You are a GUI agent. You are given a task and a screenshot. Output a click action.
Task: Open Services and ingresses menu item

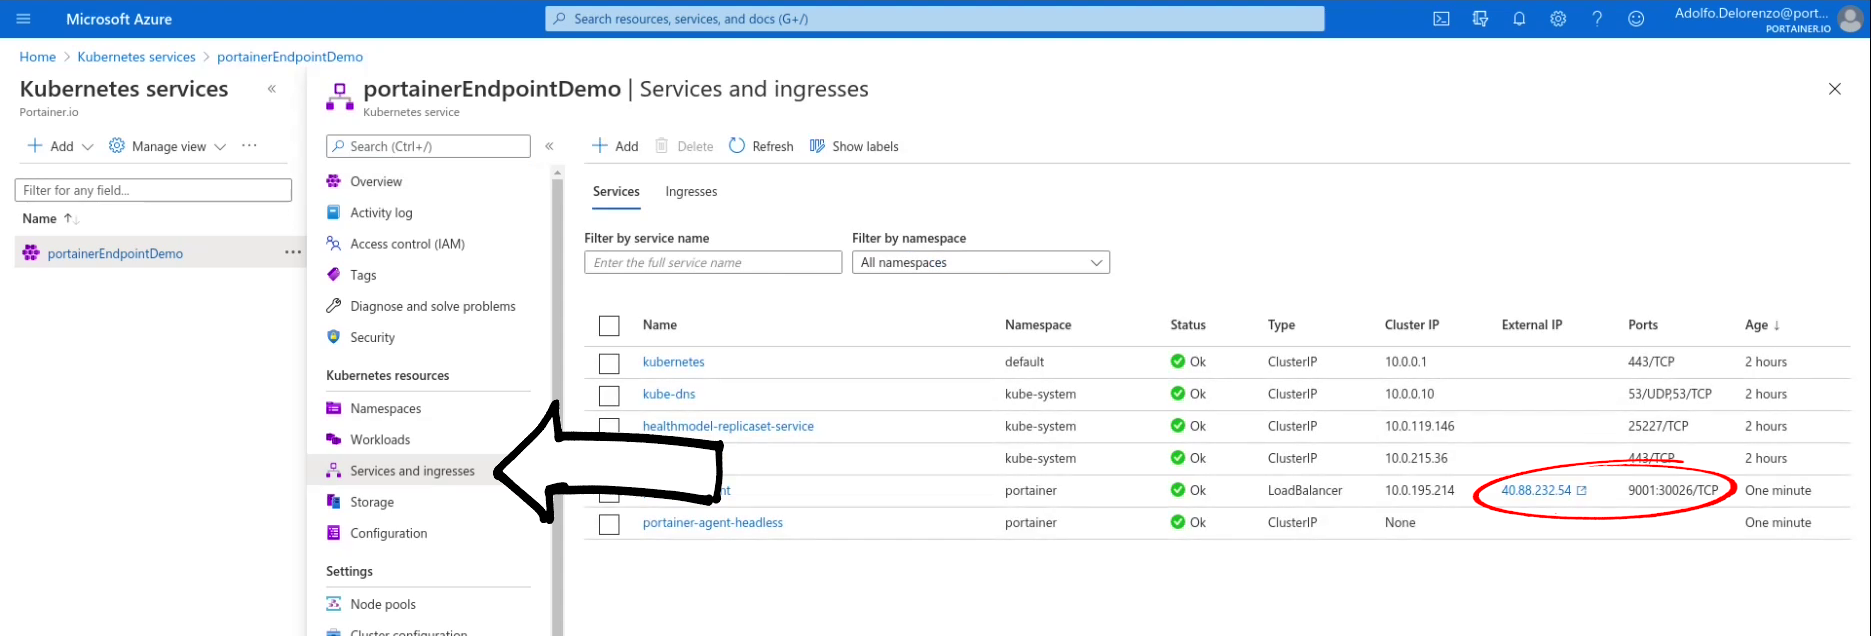pyautogui.click(x=410, y=470)
